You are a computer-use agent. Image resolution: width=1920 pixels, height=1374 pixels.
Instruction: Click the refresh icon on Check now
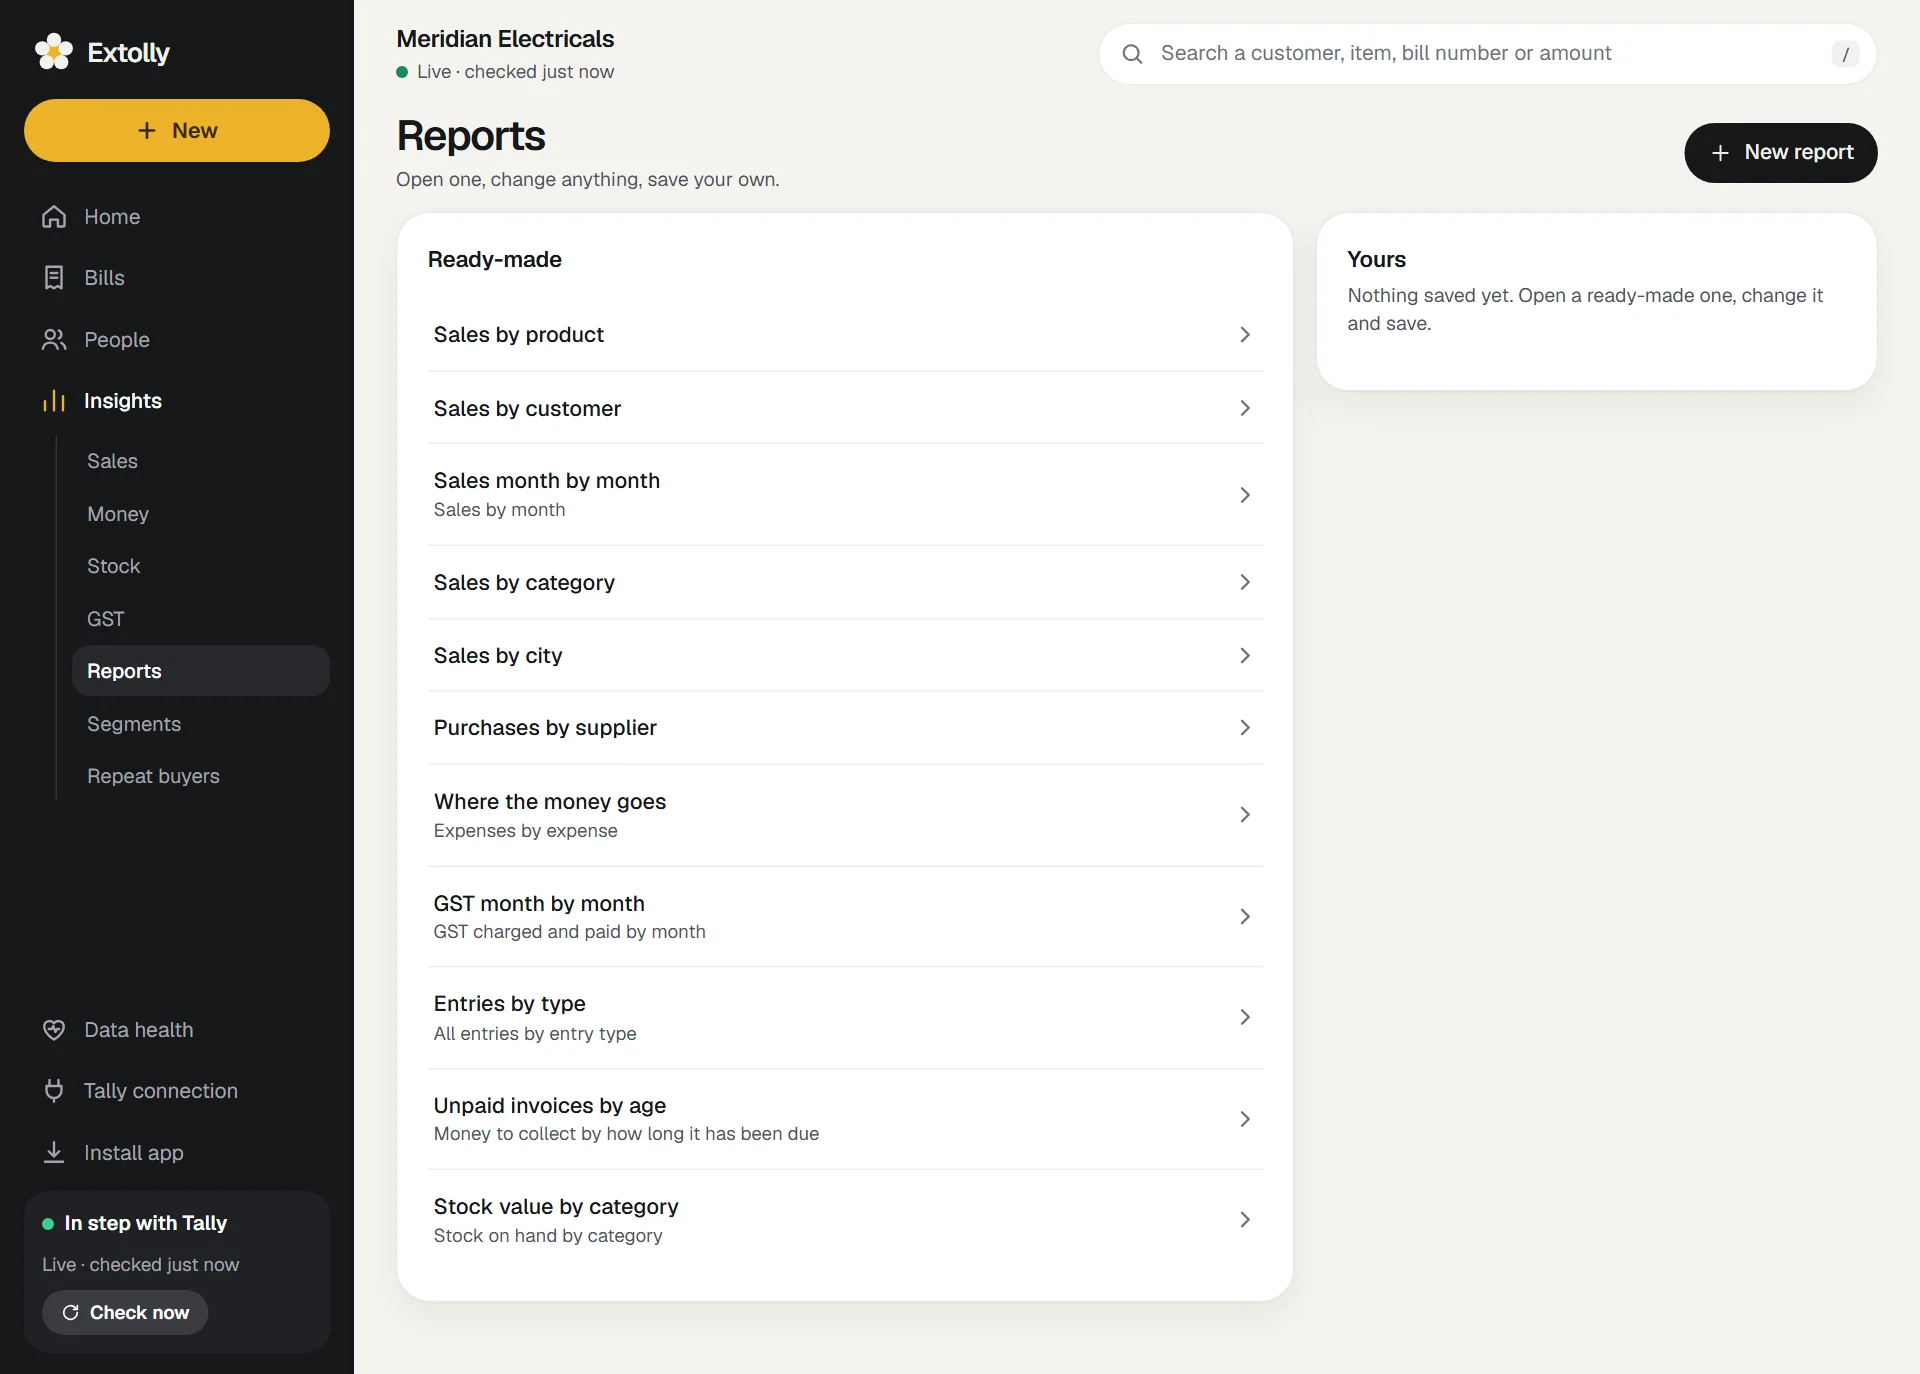coord(71,1313)
